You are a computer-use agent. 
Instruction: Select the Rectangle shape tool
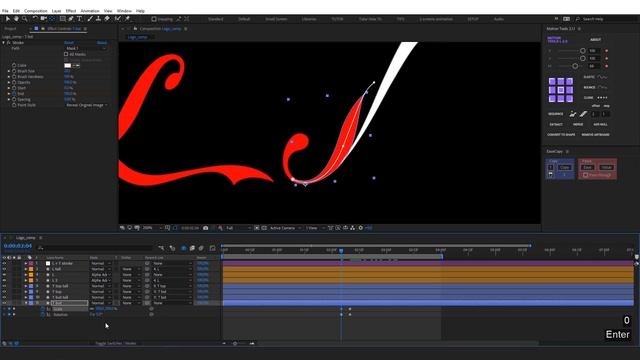(62, 19)
